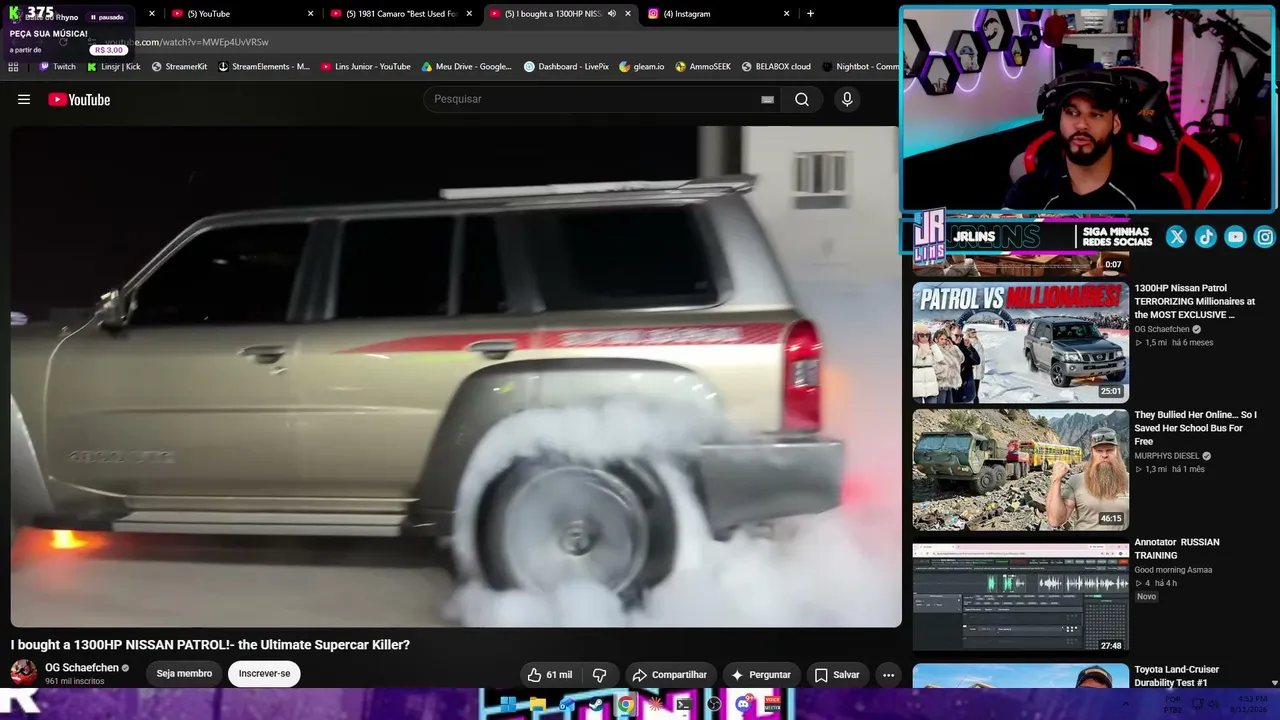The height and width of the screenshot is (720, 1280).
Task: Launch File Explorer from the taskbar
Action: (x=538, y=704)
